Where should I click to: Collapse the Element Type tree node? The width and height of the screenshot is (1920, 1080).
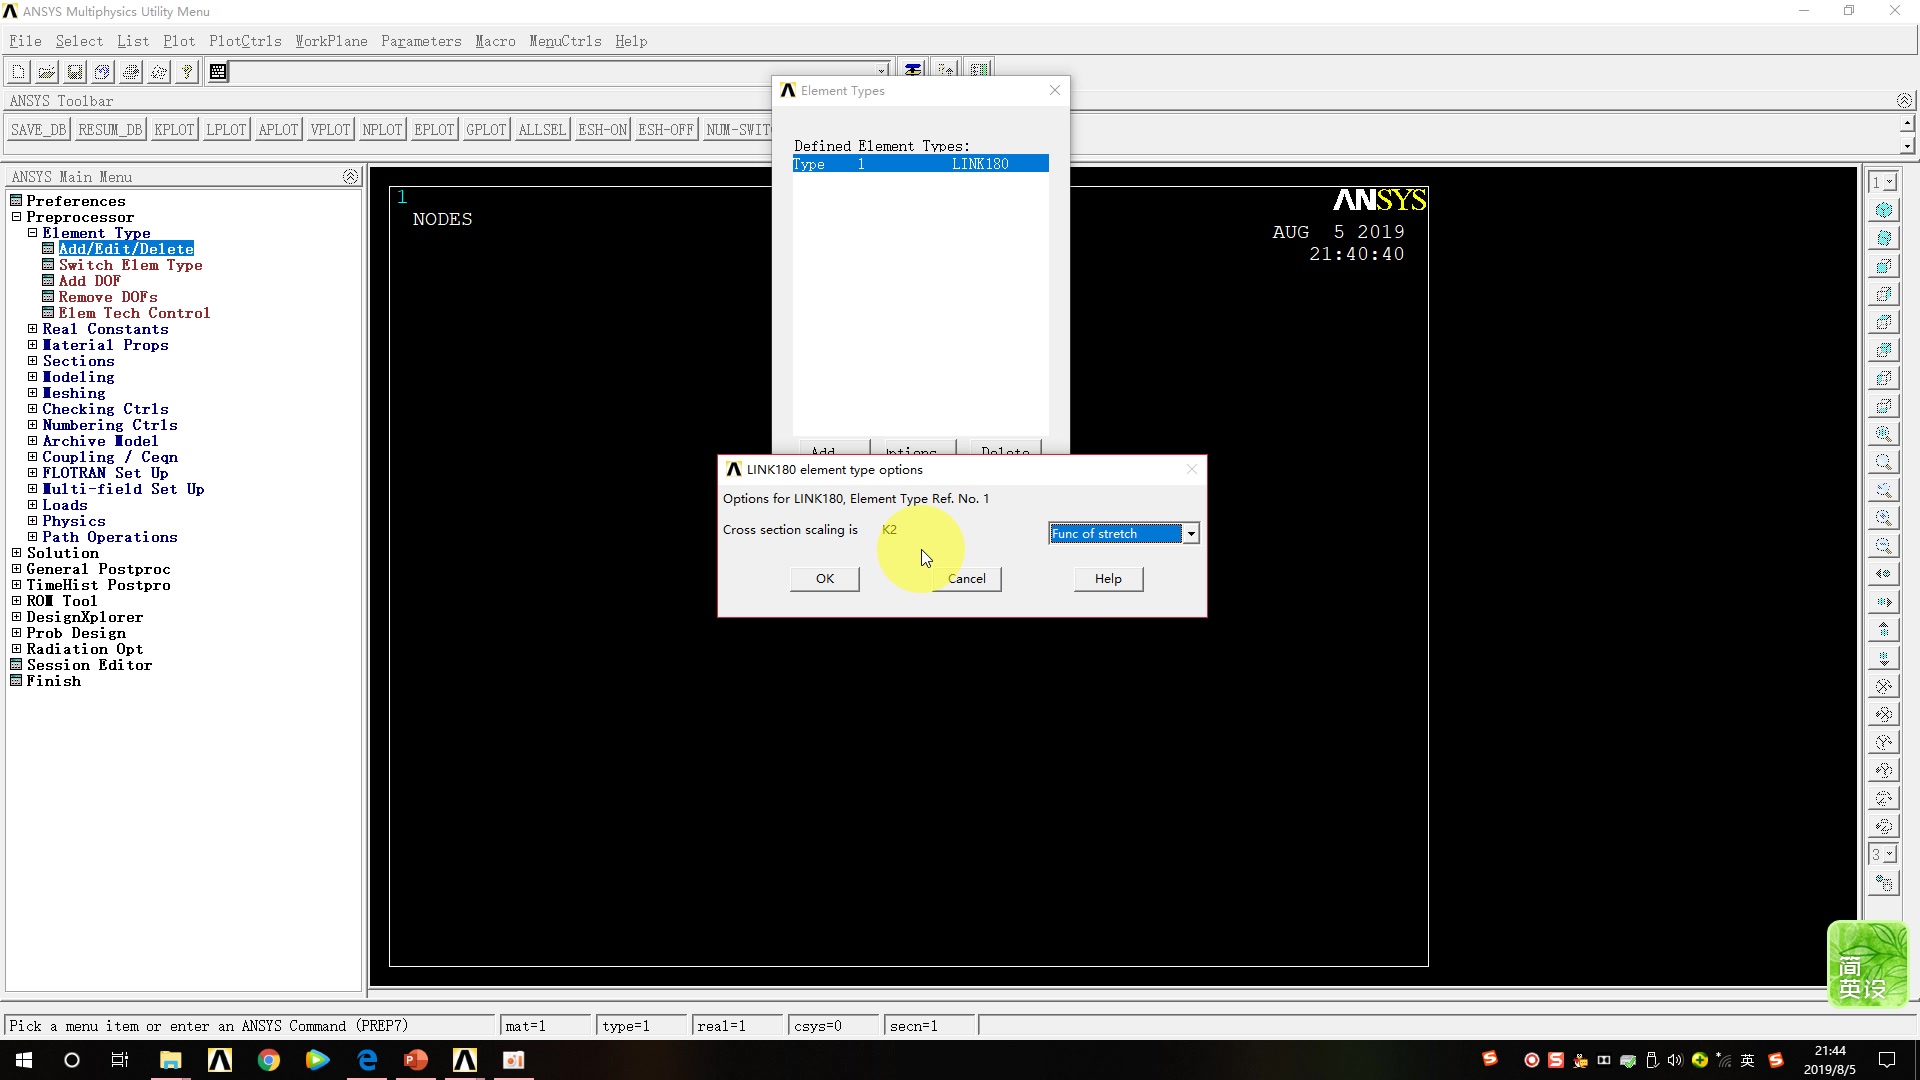point(32,233)
